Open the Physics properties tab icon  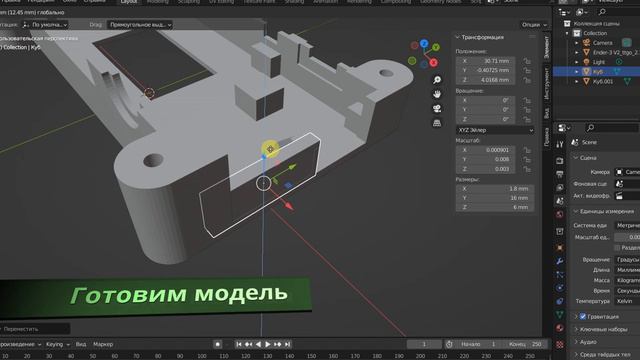(560, 288)
